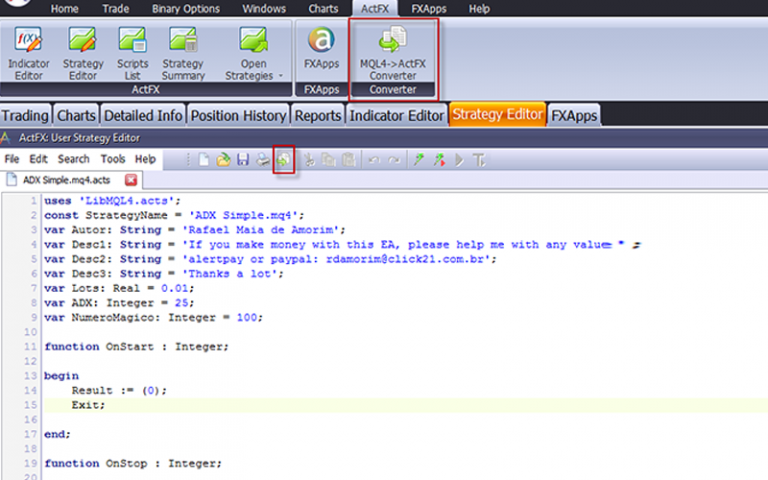The width and height of the screenshot is (768, 480).
Task: Click code line 15 containing Exit;
Action: 405,405
